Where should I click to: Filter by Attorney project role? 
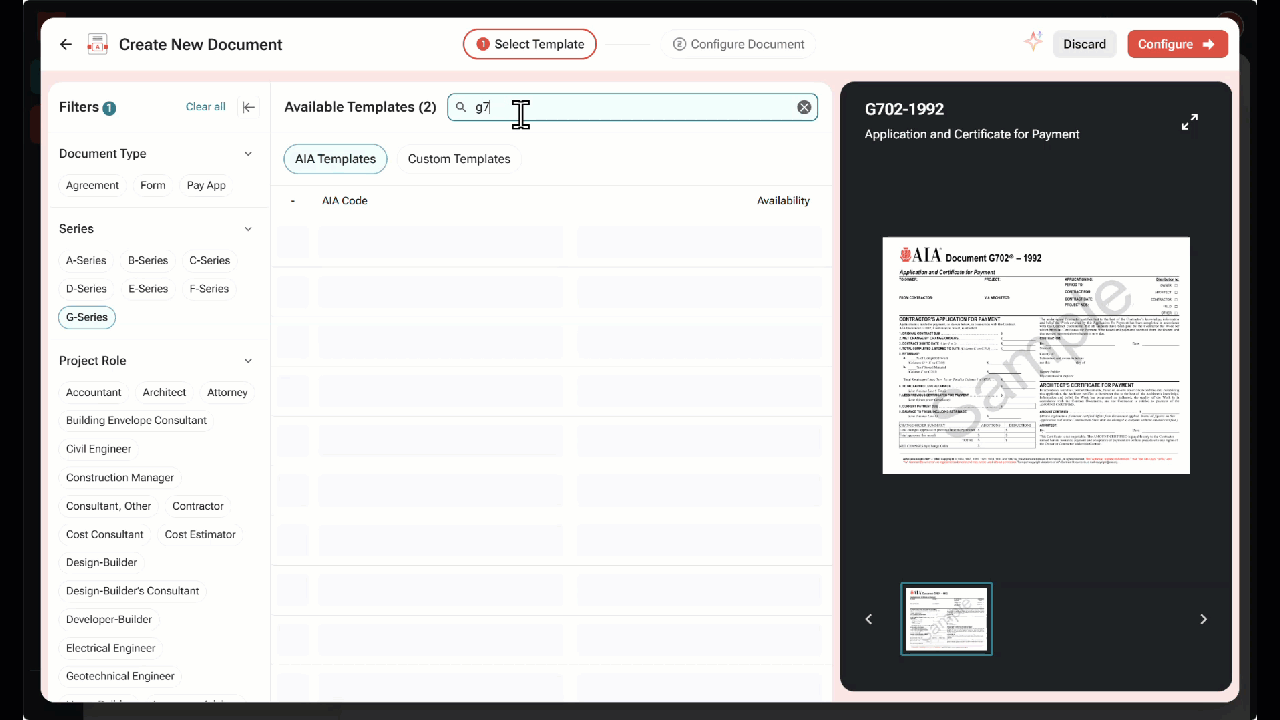[227, 392]
